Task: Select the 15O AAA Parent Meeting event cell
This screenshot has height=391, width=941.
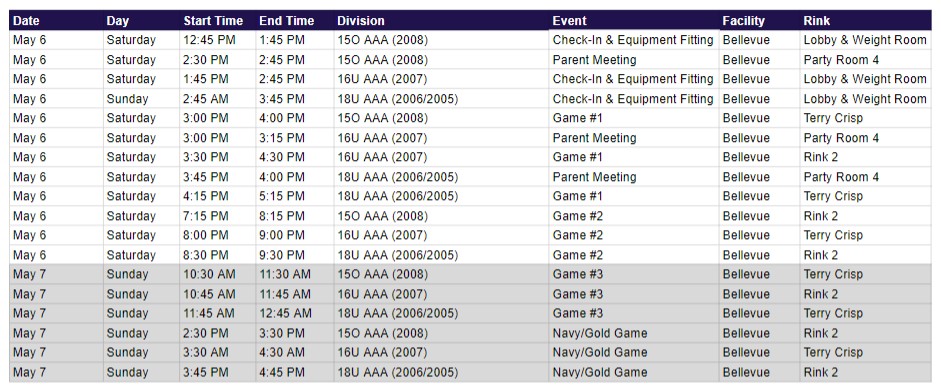Action: 634,60
